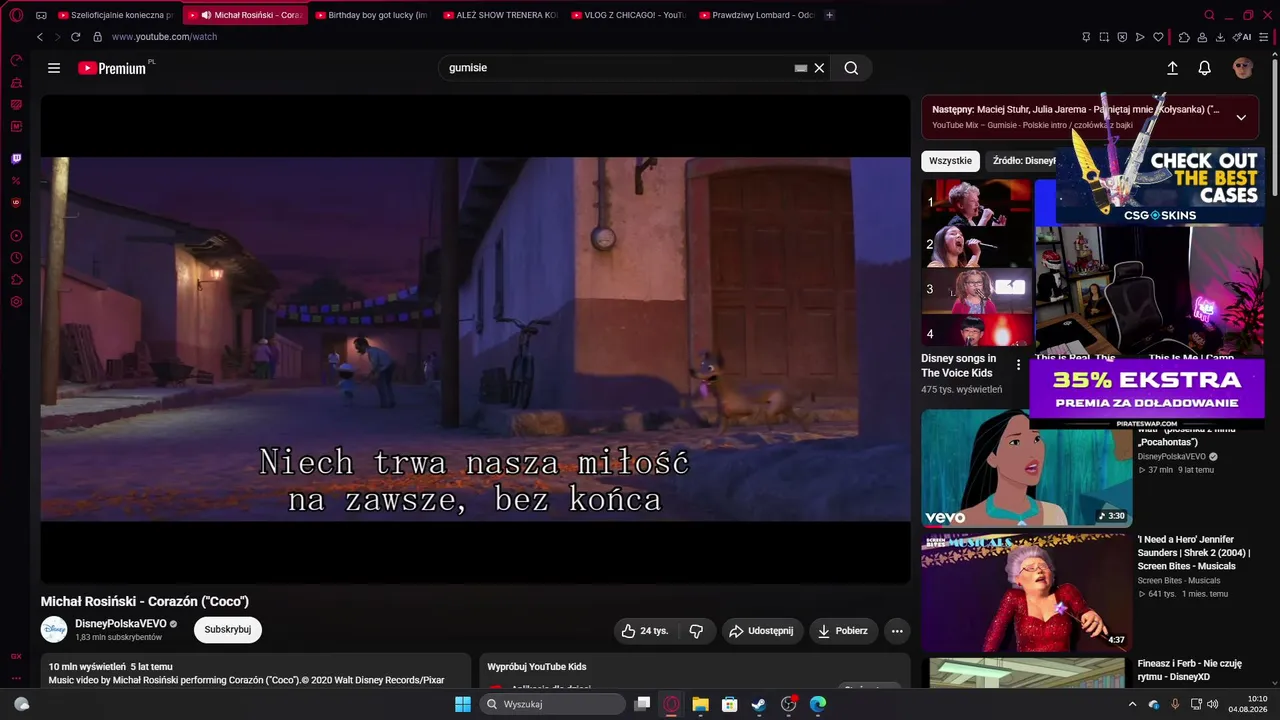Open the YouTube upload/create button
This screenshot has height=720, width=1280.
coord(1172,68)
